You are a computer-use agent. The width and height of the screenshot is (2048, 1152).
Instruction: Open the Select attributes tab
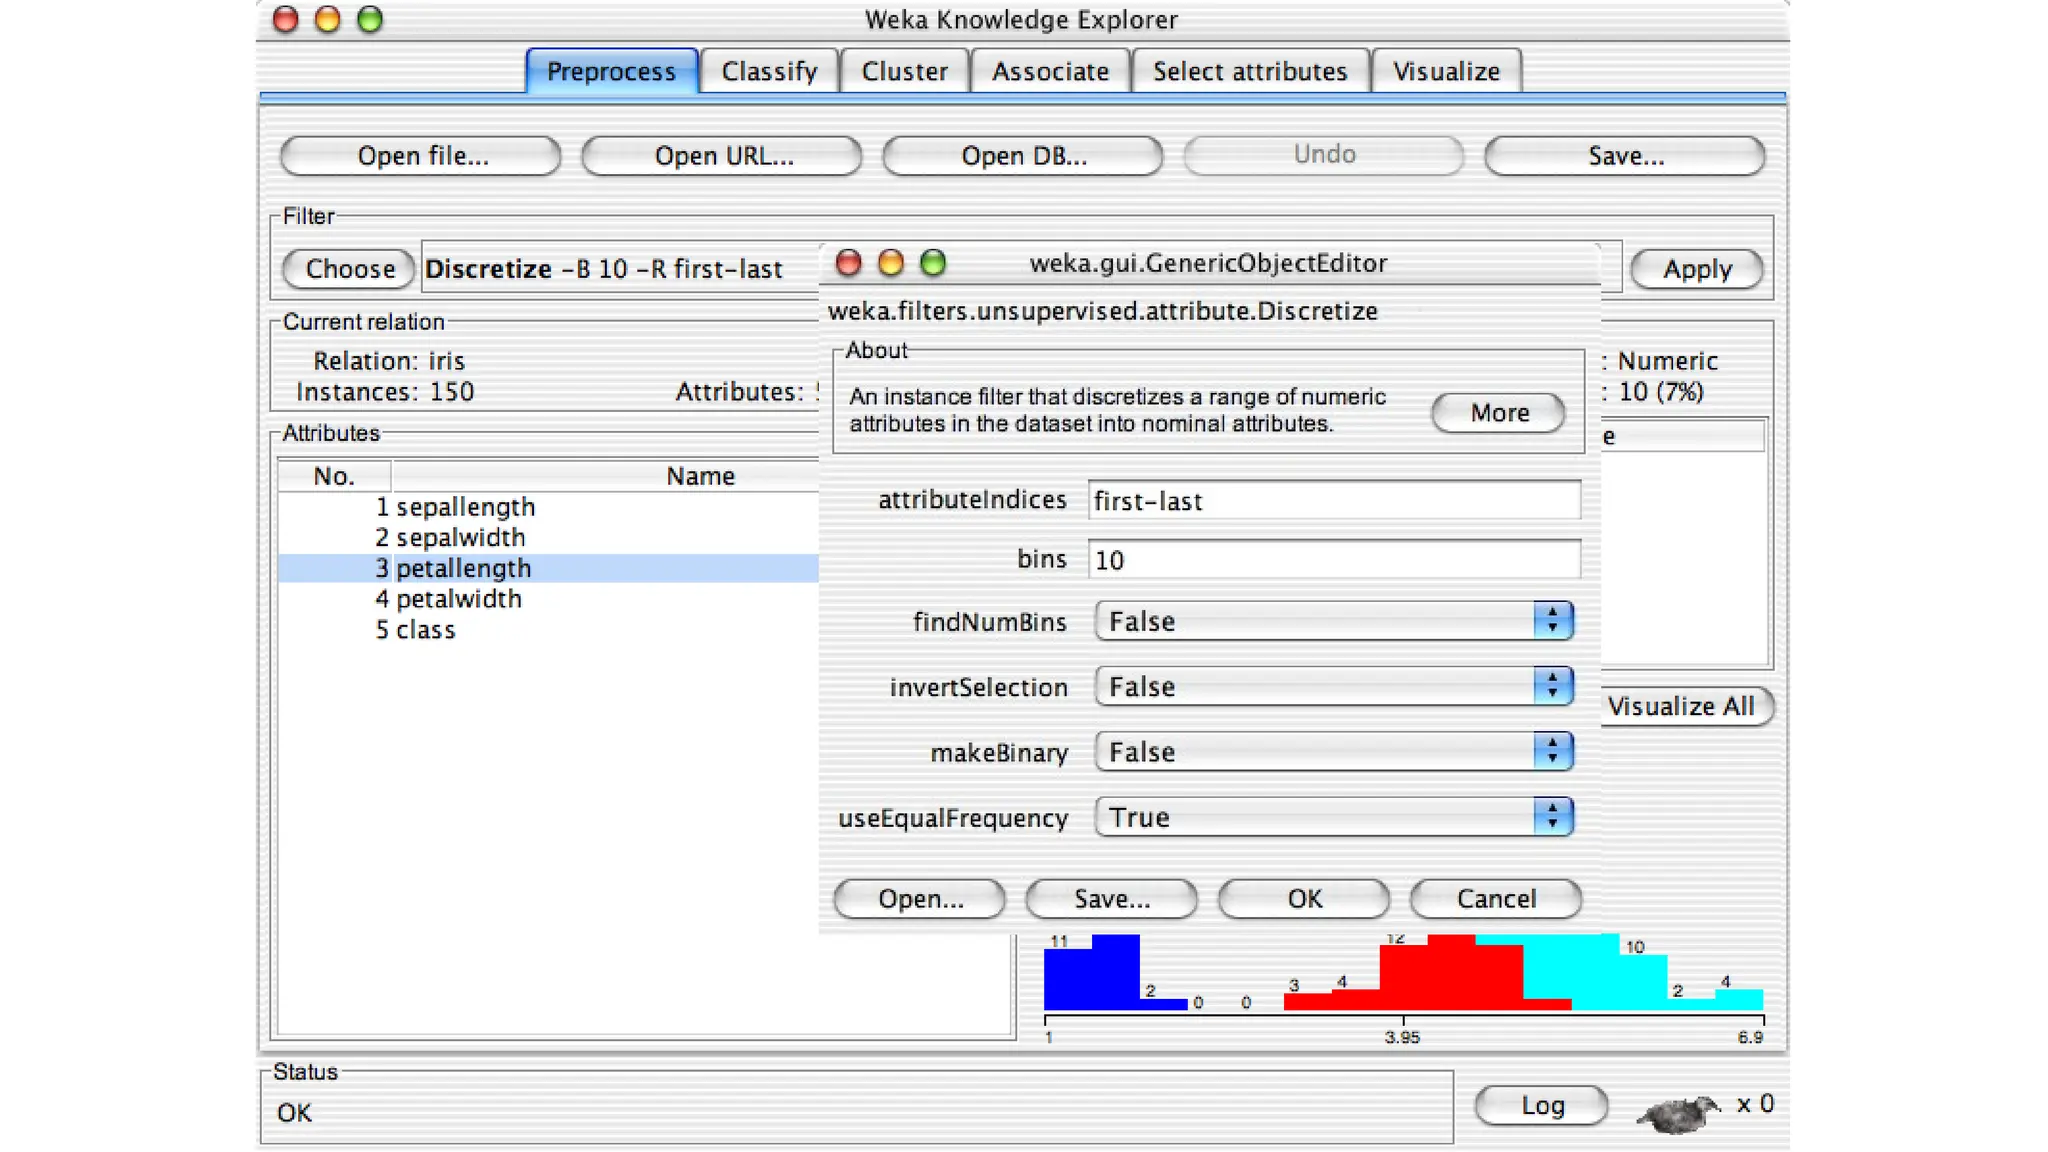point(1249,71)
